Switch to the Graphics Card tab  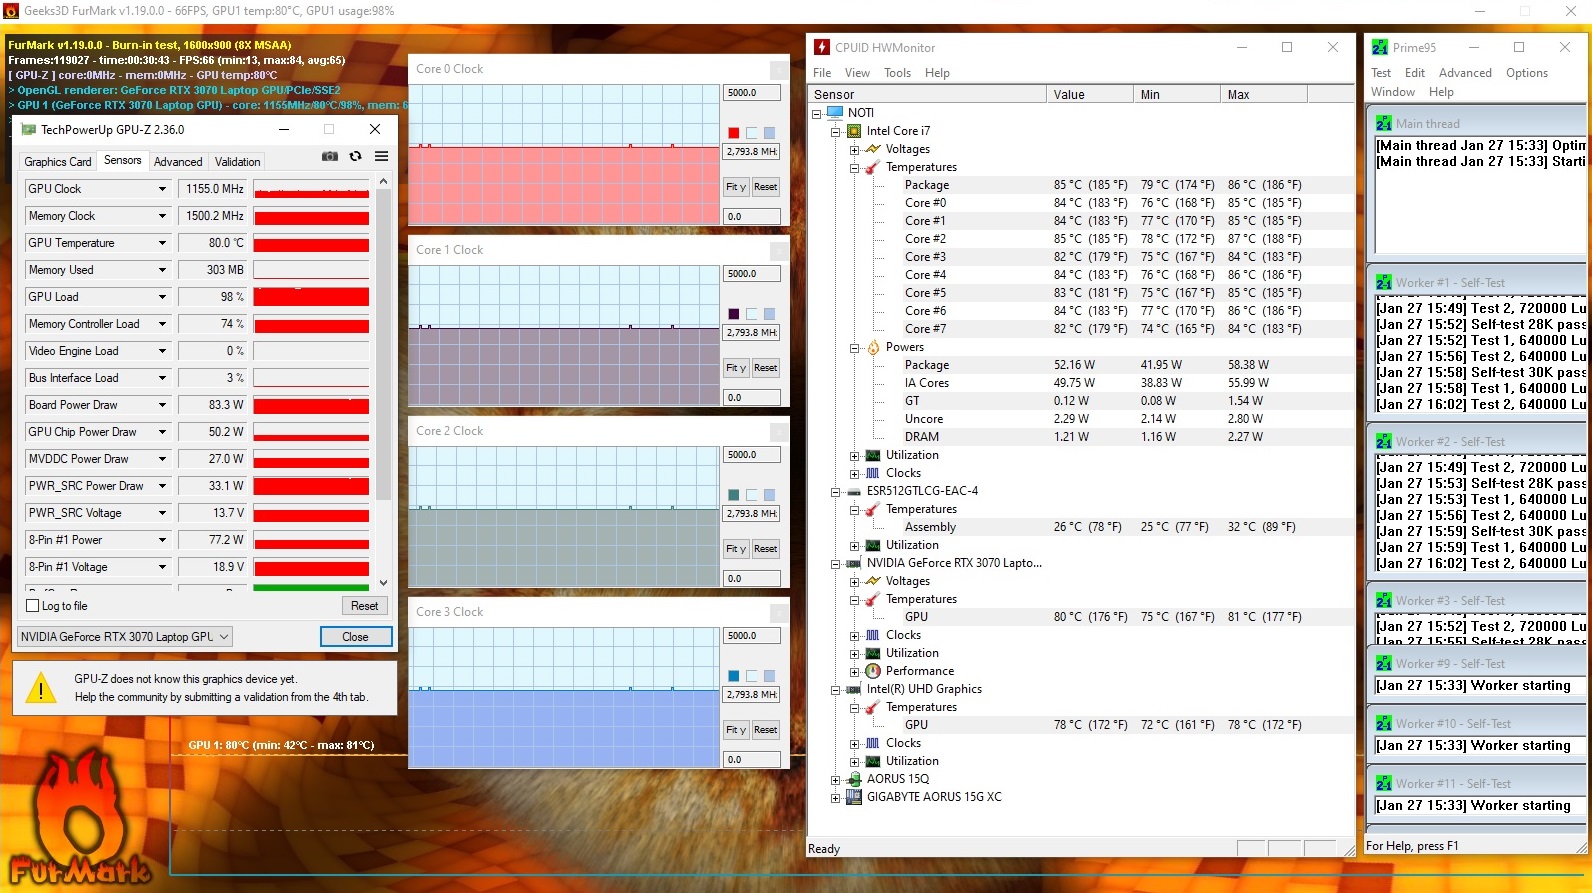pyautogui.click(x=58, y=162)
